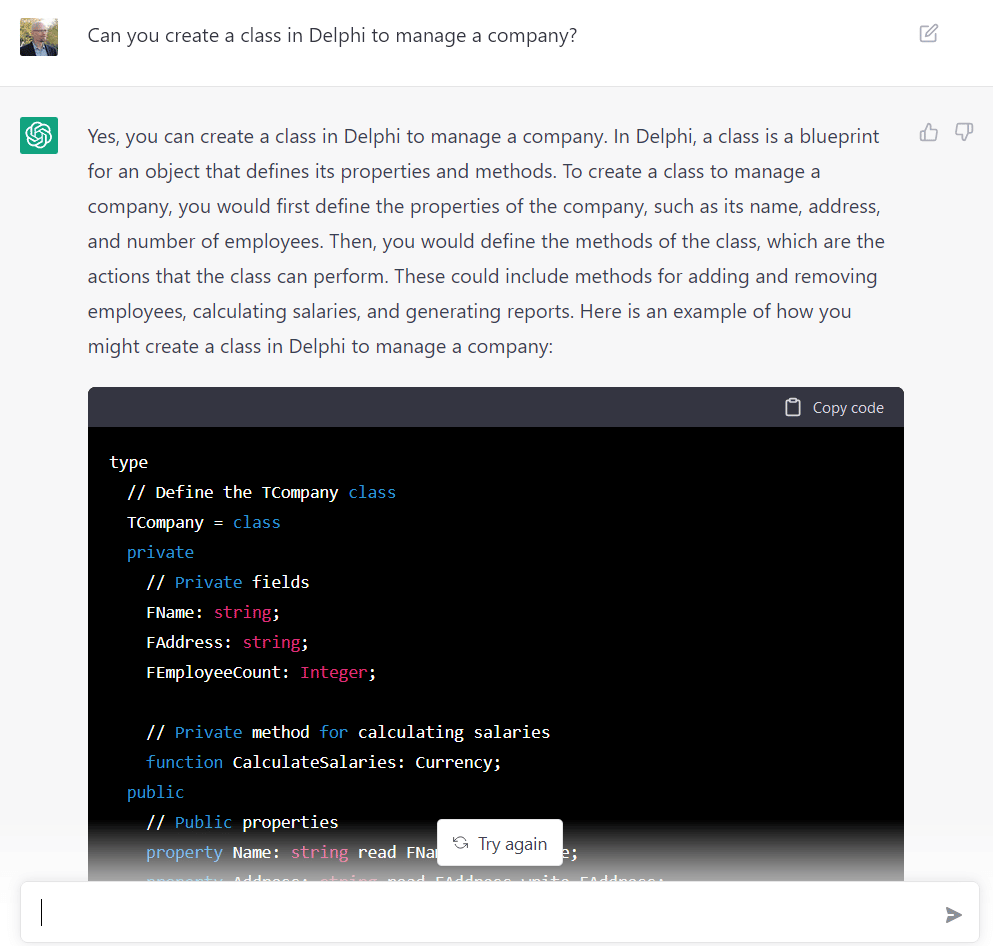Image resolution: width=993 pixels, height=946 pixels.
Task: Click the user profile avatar photo
Action: point(38,36)
